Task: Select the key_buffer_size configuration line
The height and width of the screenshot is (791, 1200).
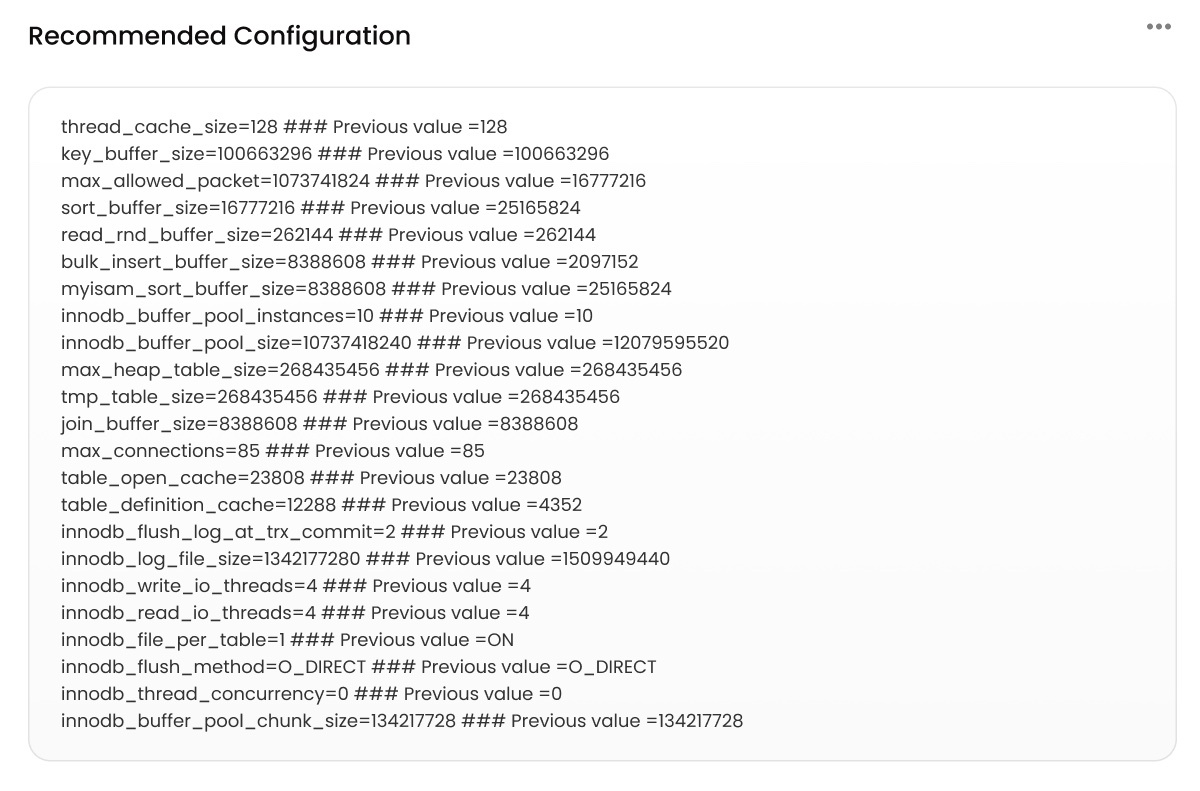Action: (x=335, y=154)
